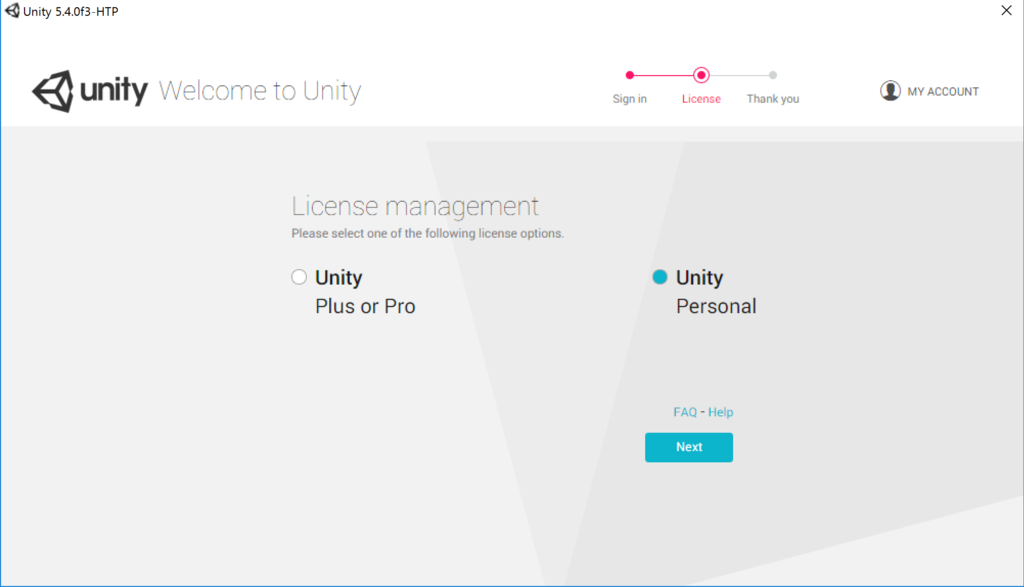Click the Thank you step marker
Image resolution: width=1024 pixels, height=587 pixels.
[773, 75]
